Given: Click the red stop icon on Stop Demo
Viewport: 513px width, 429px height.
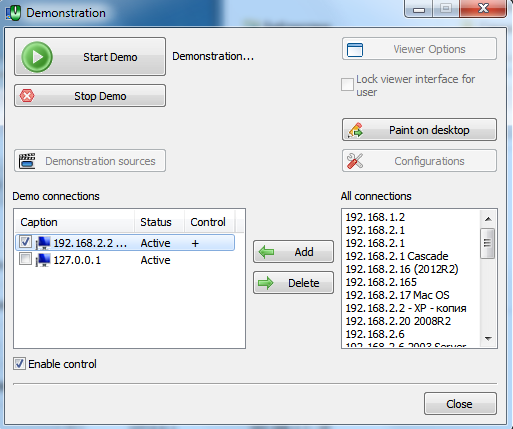Looking at the screenshot, I should (27, 96).
